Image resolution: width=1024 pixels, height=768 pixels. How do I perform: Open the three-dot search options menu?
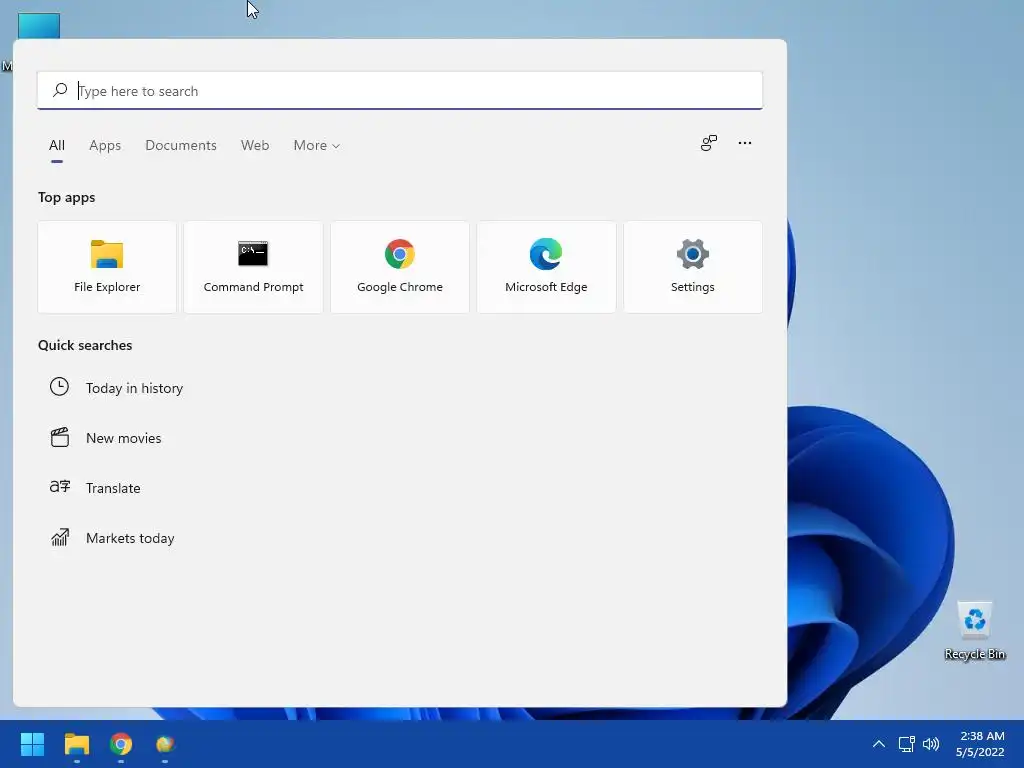click(744, 143)
